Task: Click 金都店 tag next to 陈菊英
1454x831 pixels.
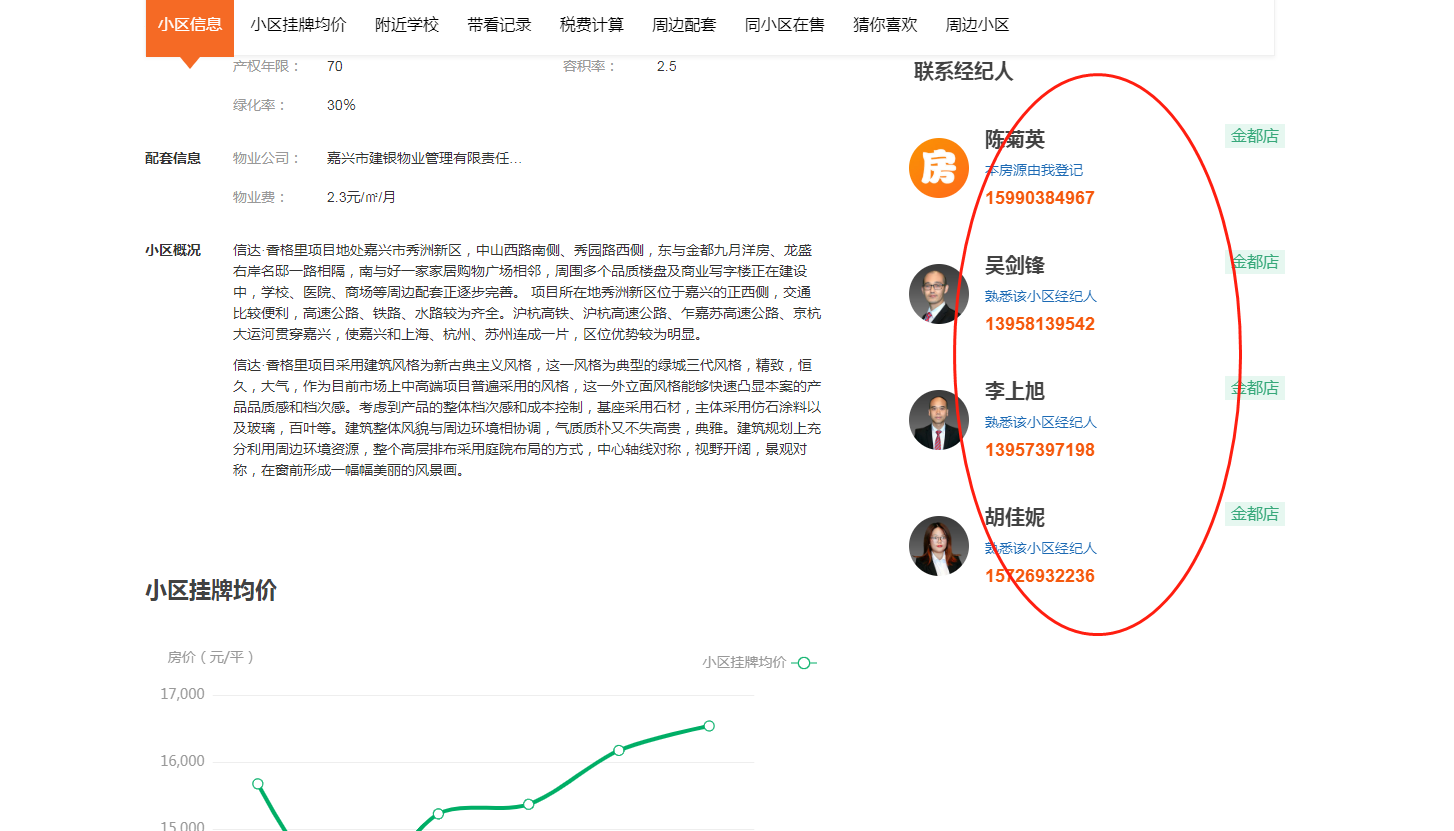Action: [1254, 136]
